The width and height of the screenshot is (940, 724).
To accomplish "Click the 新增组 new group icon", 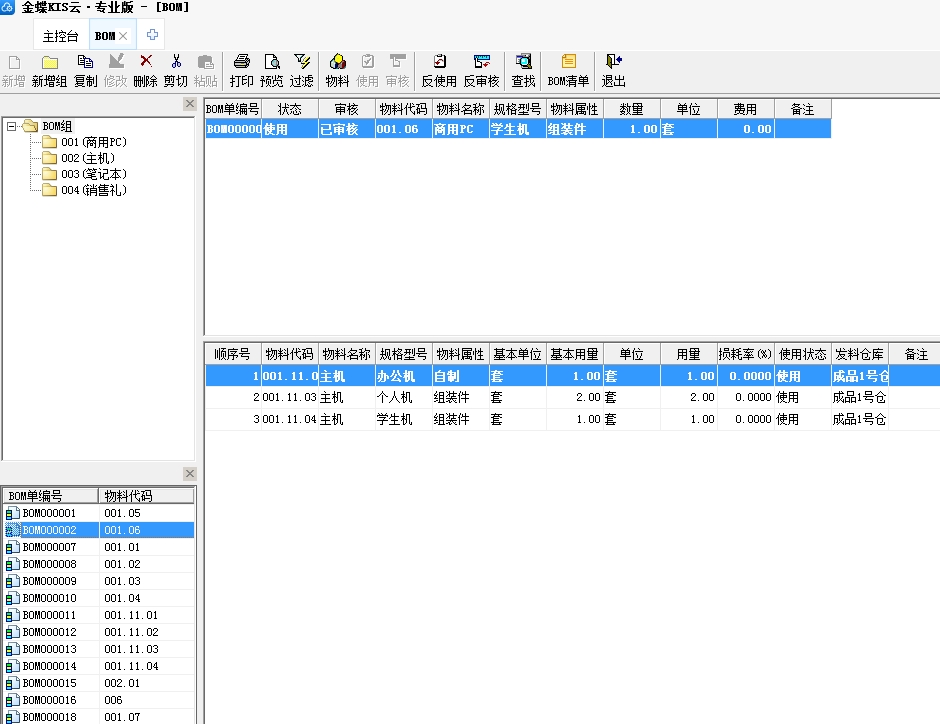I will 49,70.
